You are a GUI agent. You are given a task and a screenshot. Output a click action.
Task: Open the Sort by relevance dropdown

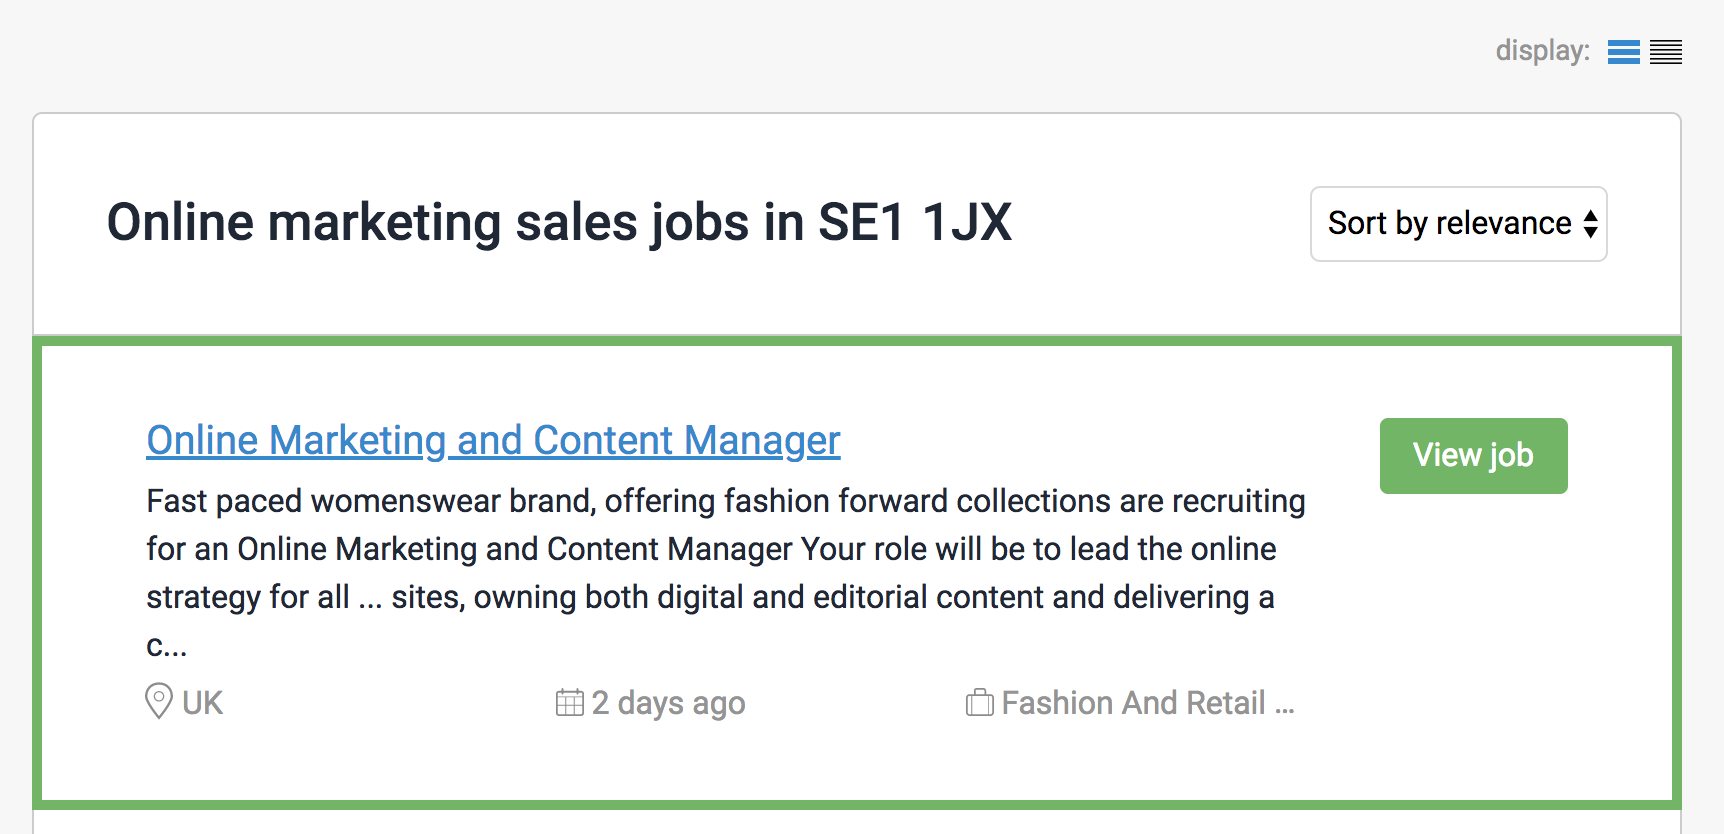(x=1458, y=223)
